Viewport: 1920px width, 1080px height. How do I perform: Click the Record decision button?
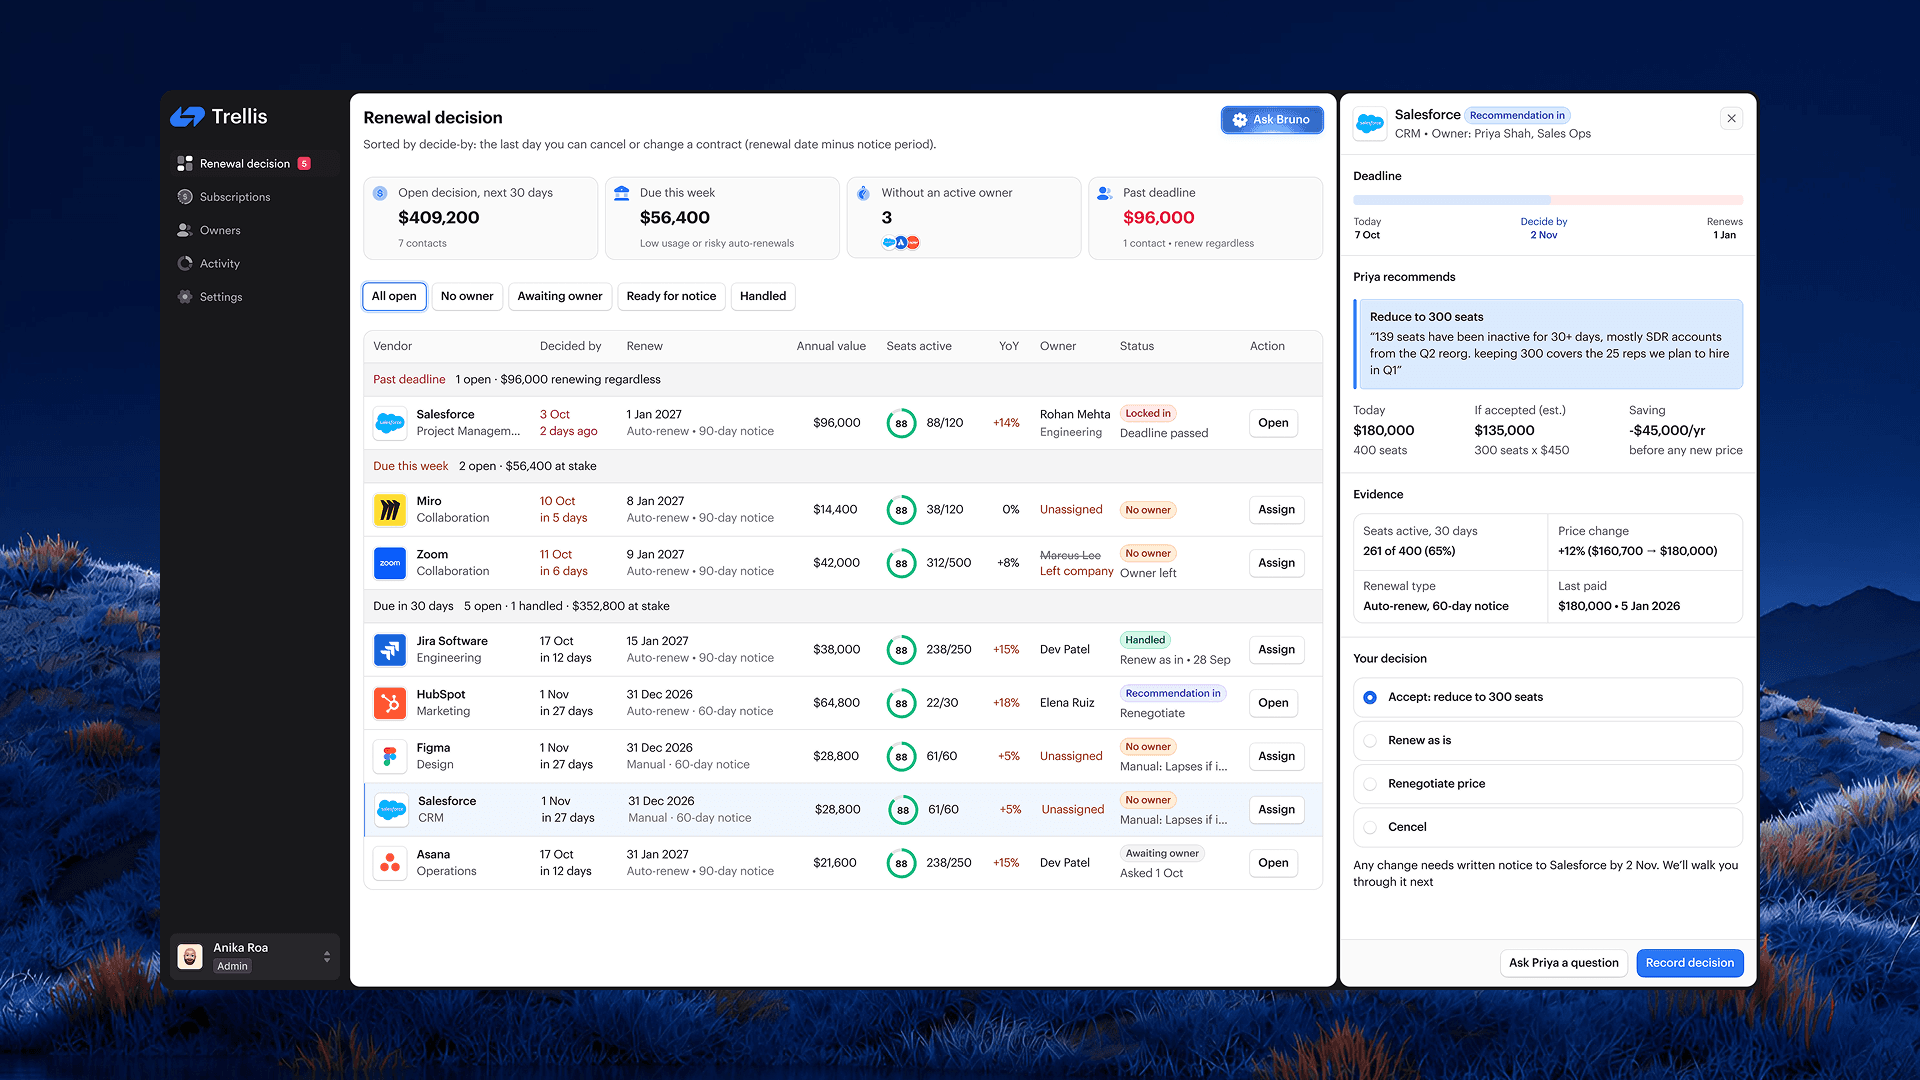pyautogui.click(x=1689, y=963)
